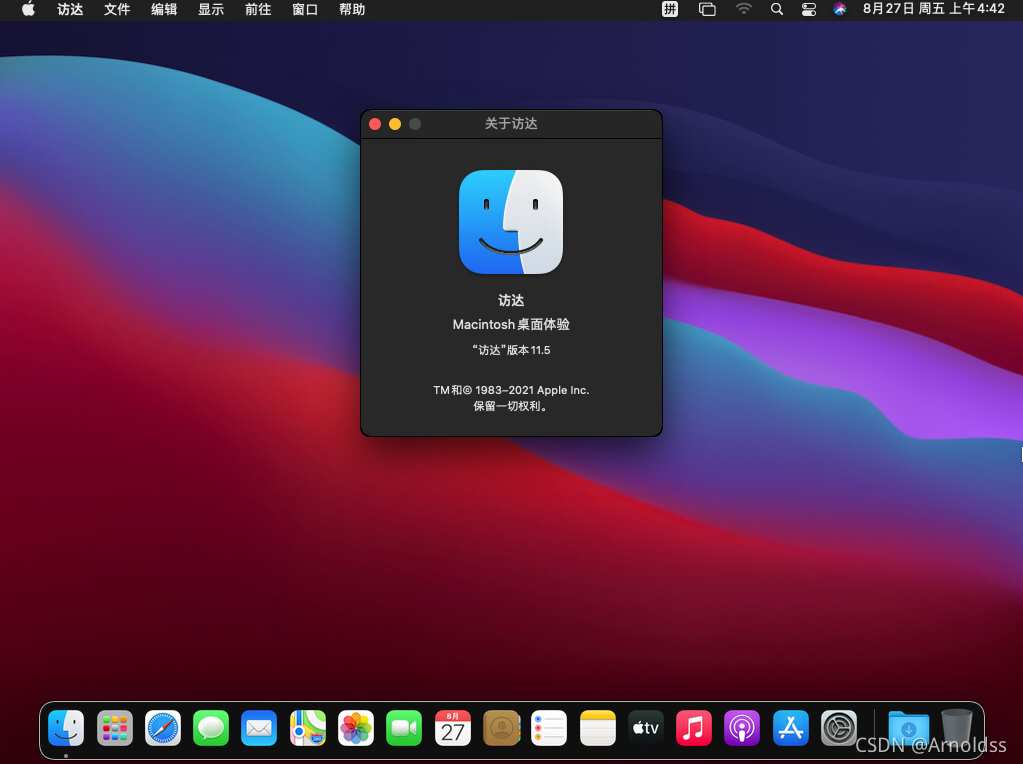The width and height of the screenshot is (1023, 764).
Task: Open Contacts app in the Dock
Action: 501,727
